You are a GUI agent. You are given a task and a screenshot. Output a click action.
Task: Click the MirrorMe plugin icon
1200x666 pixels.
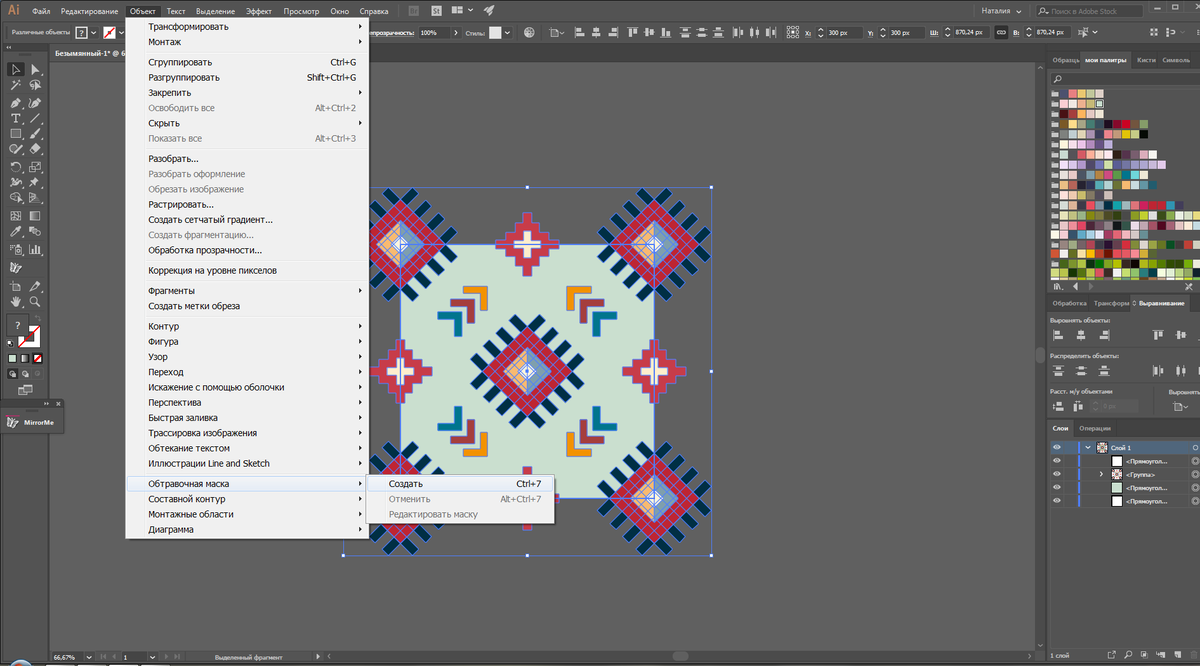point(12,423)
